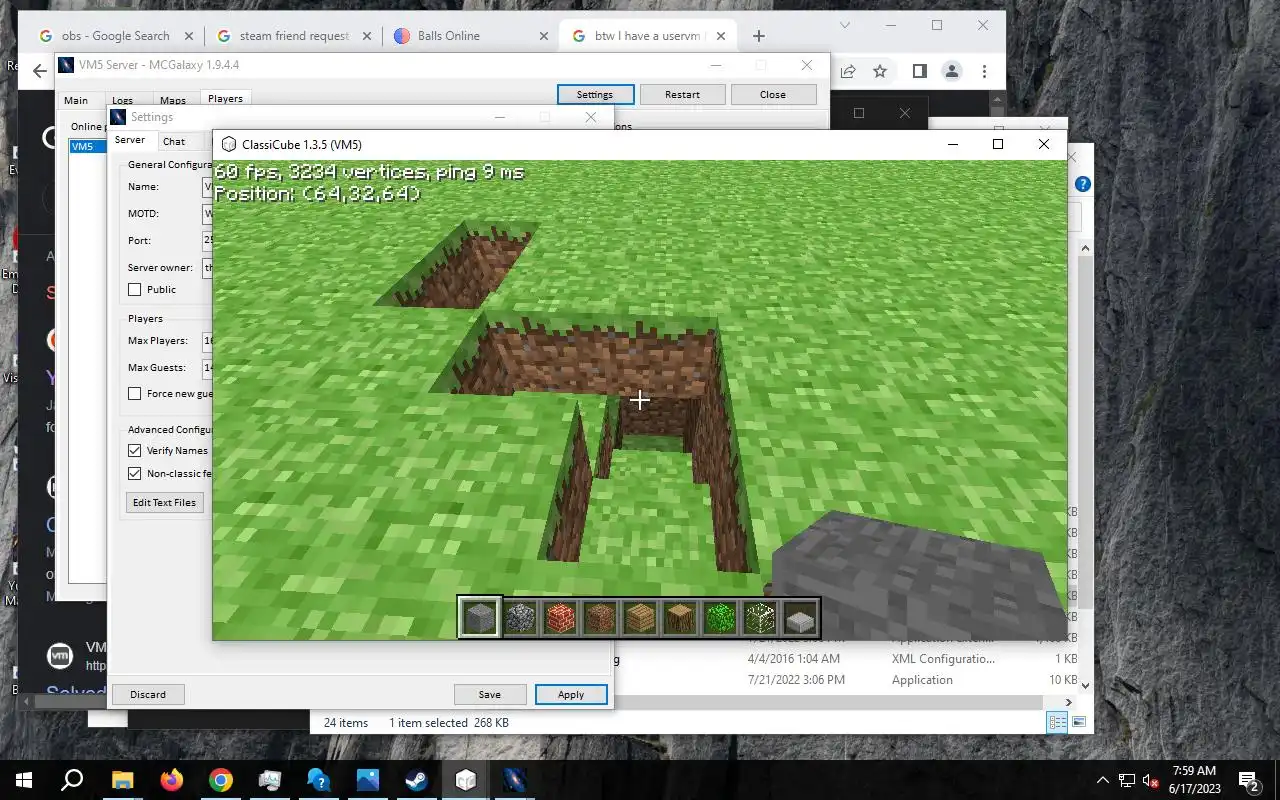Click the ClassiCube title bar cube icon
1280x800 pixels.
click(x=228, y=144)
